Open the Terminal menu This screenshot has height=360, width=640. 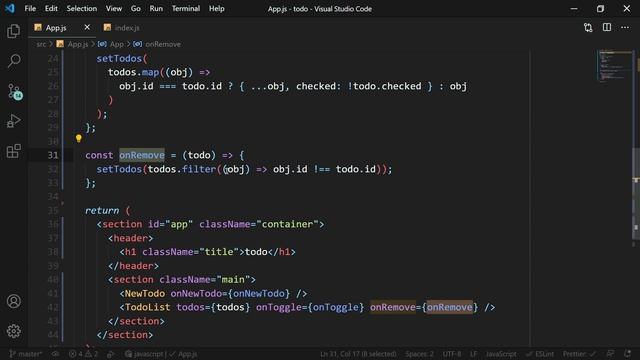pyautogui.click(x=186, y=8)
